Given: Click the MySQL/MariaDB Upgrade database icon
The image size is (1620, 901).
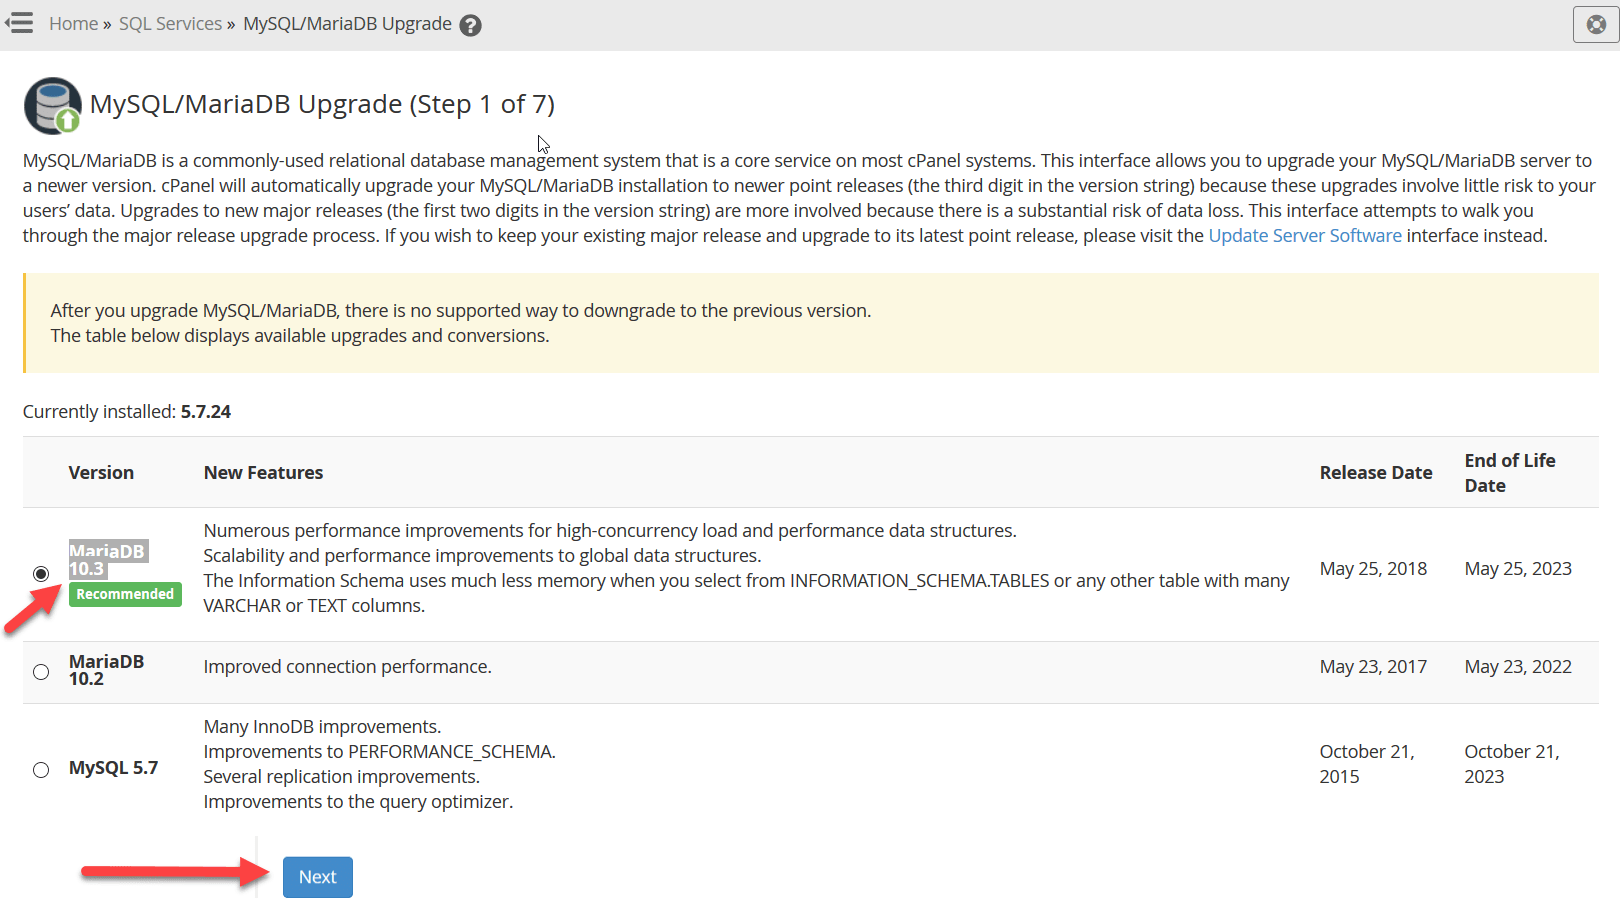Looking at the screenshot, I should click(52, 106).
